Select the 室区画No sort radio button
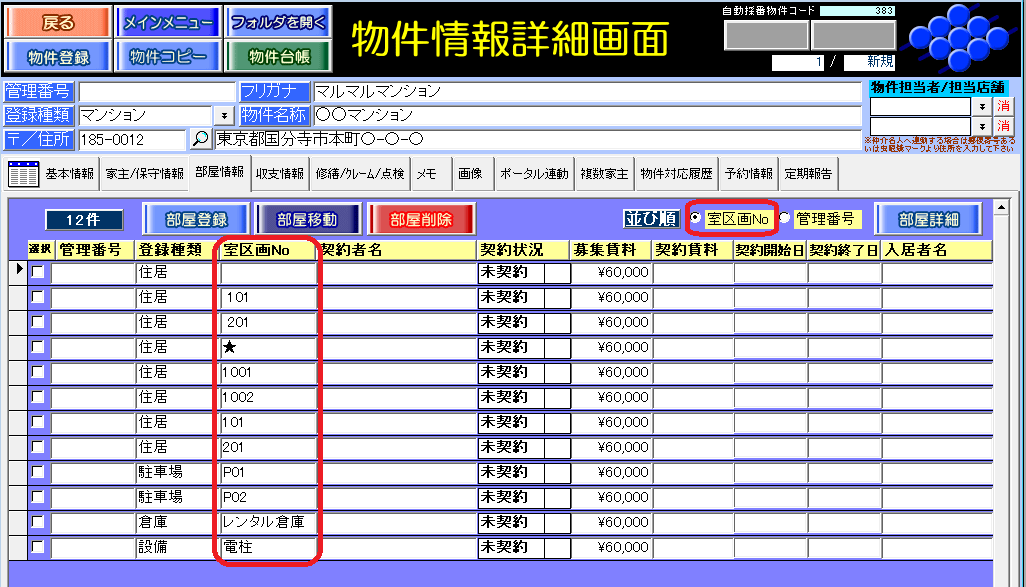Viewport: 1026px width, 587px height. point(696,218)
